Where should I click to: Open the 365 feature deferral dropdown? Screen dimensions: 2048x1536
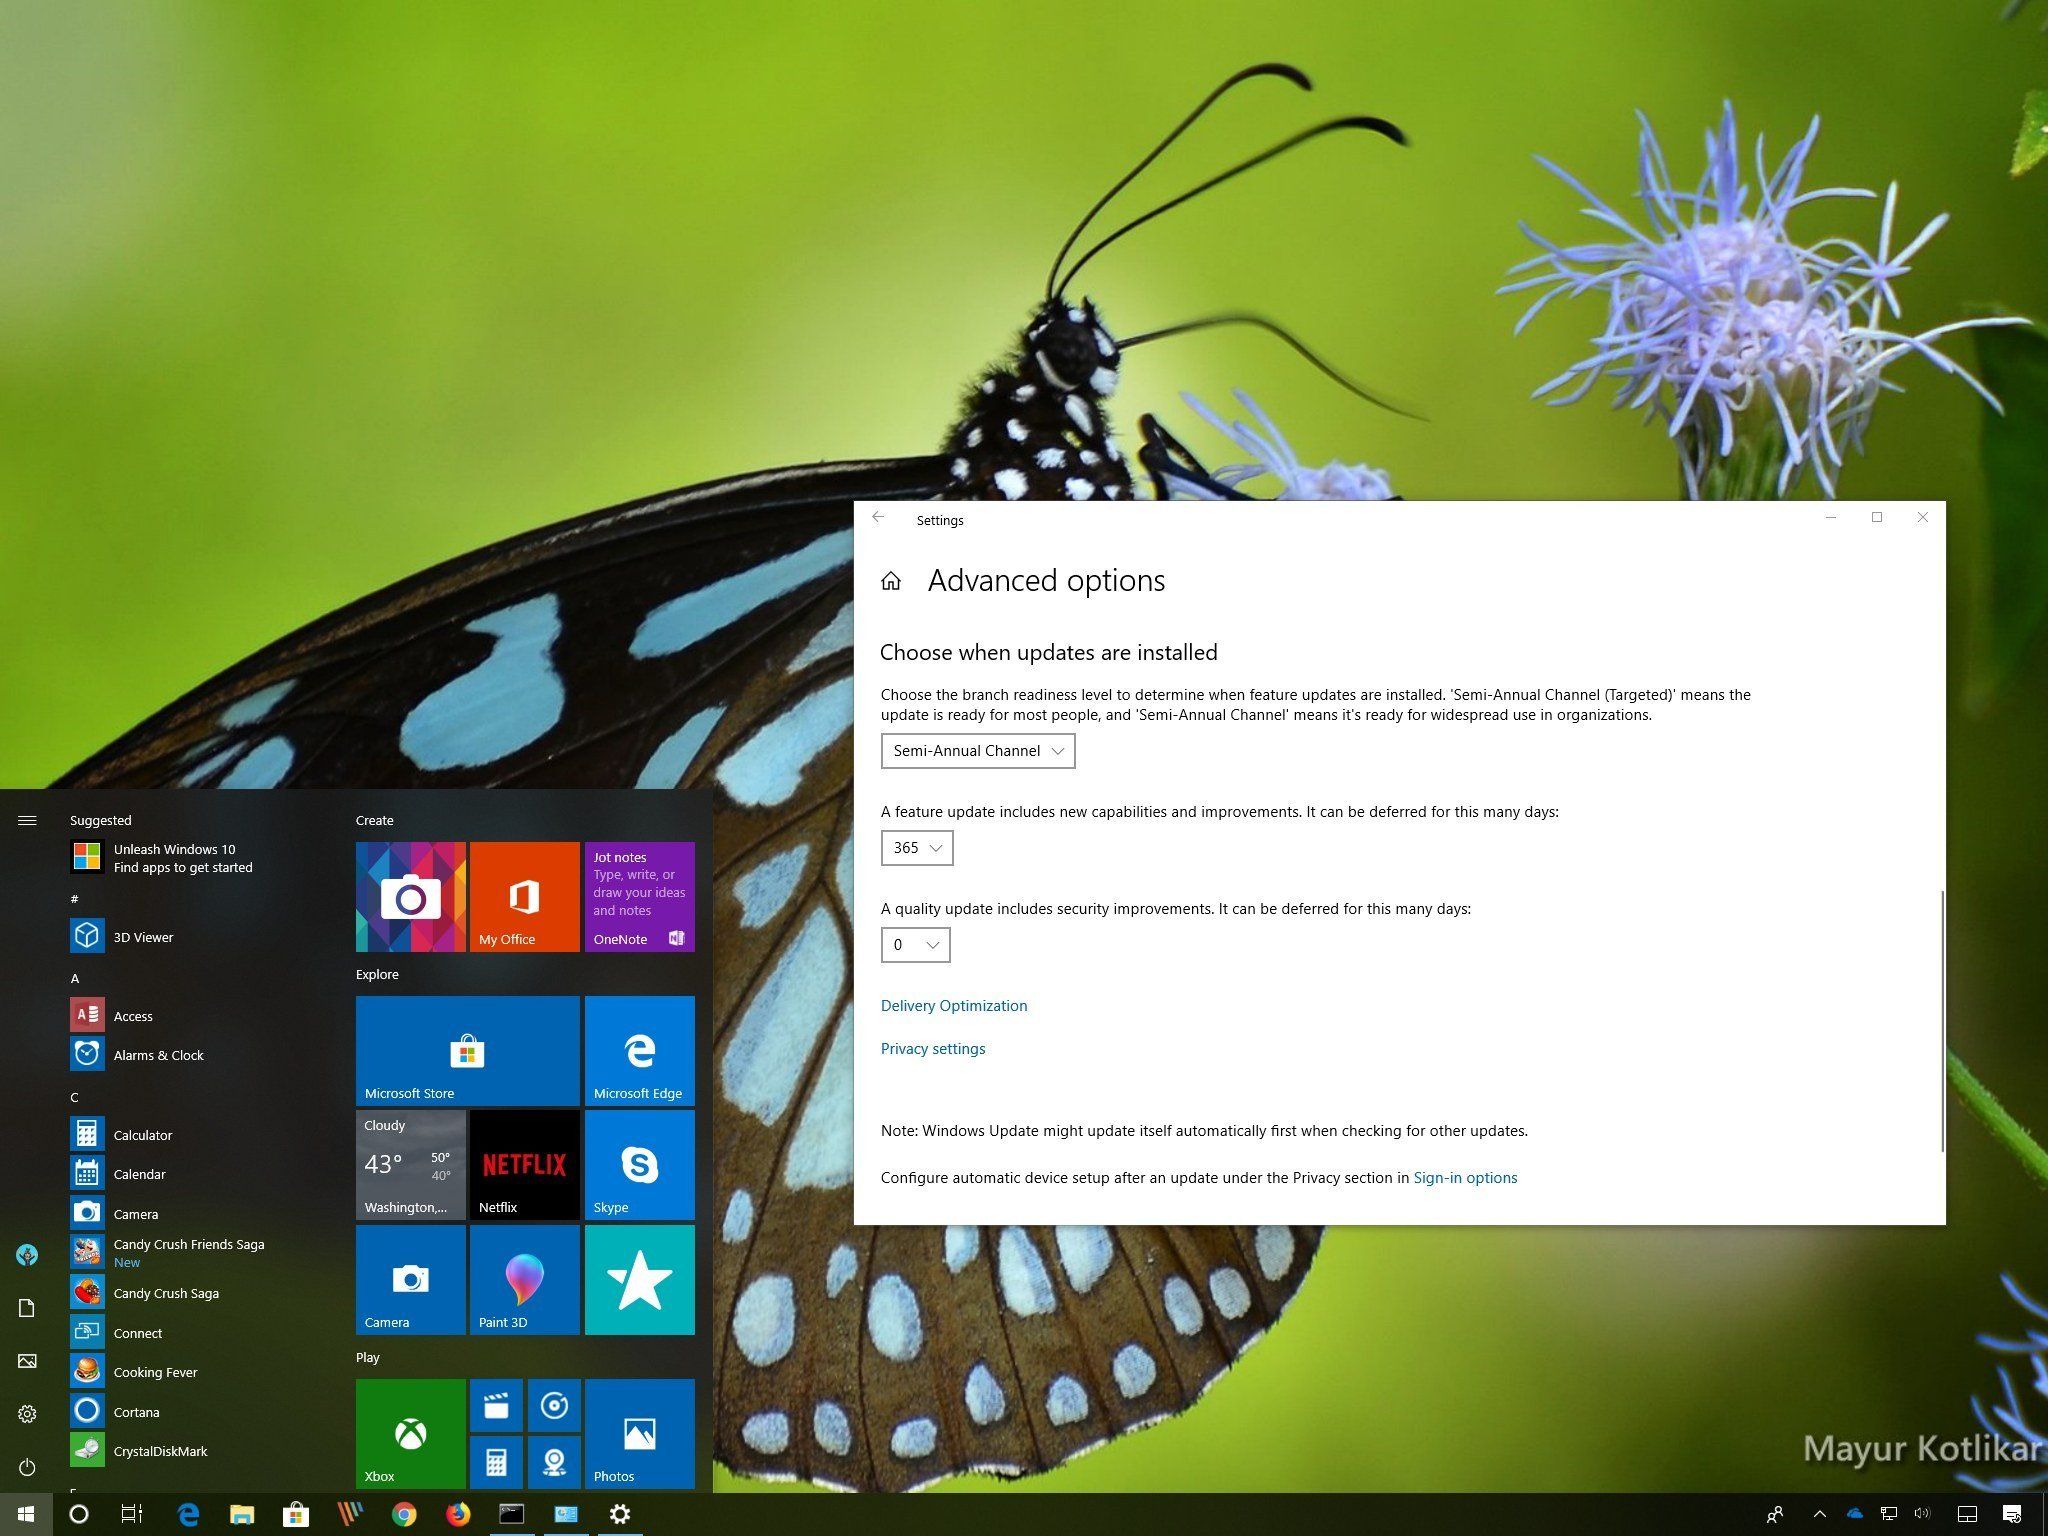click(x=917, y=848)
